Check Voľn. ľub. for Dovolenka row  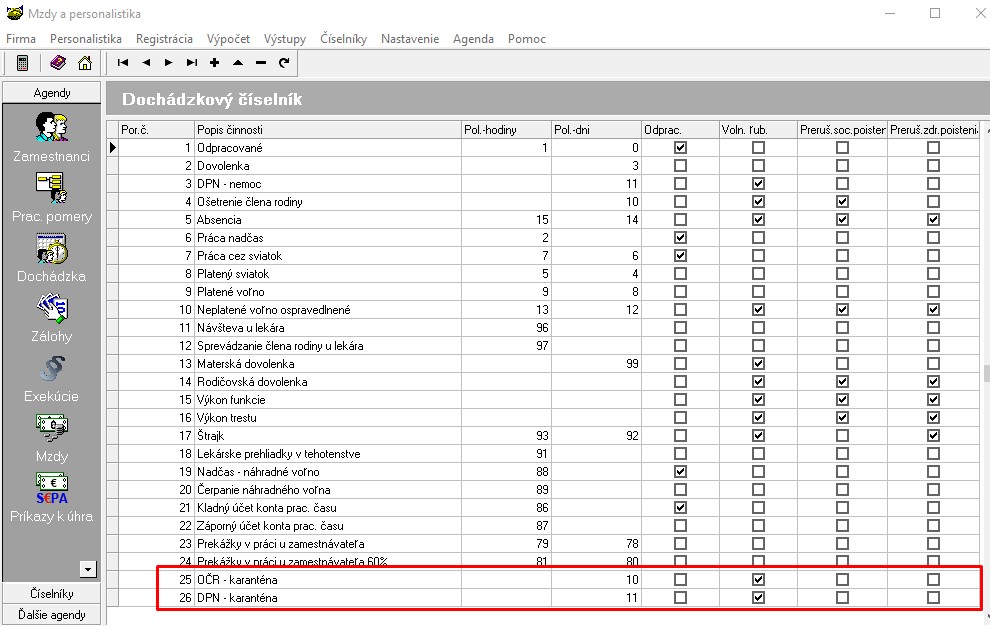coord(758,166)
